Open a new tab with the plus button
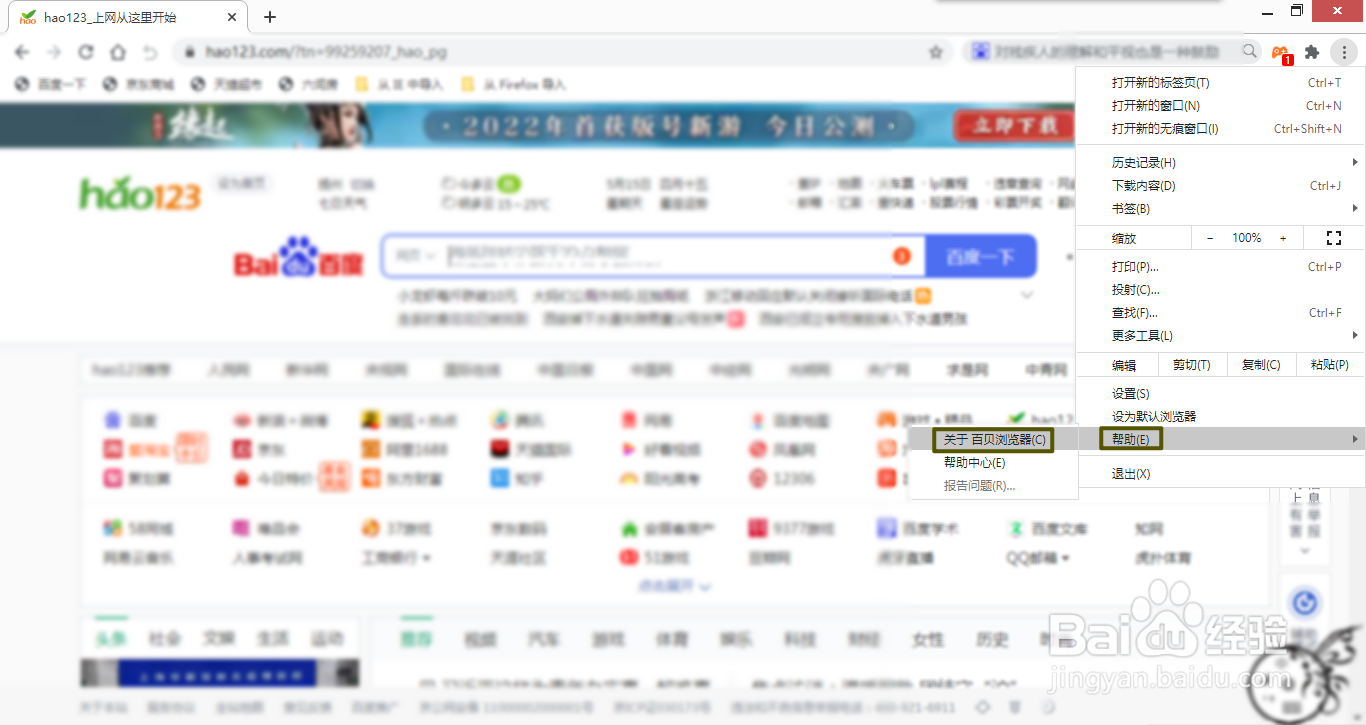 click(x=270, y=17)
